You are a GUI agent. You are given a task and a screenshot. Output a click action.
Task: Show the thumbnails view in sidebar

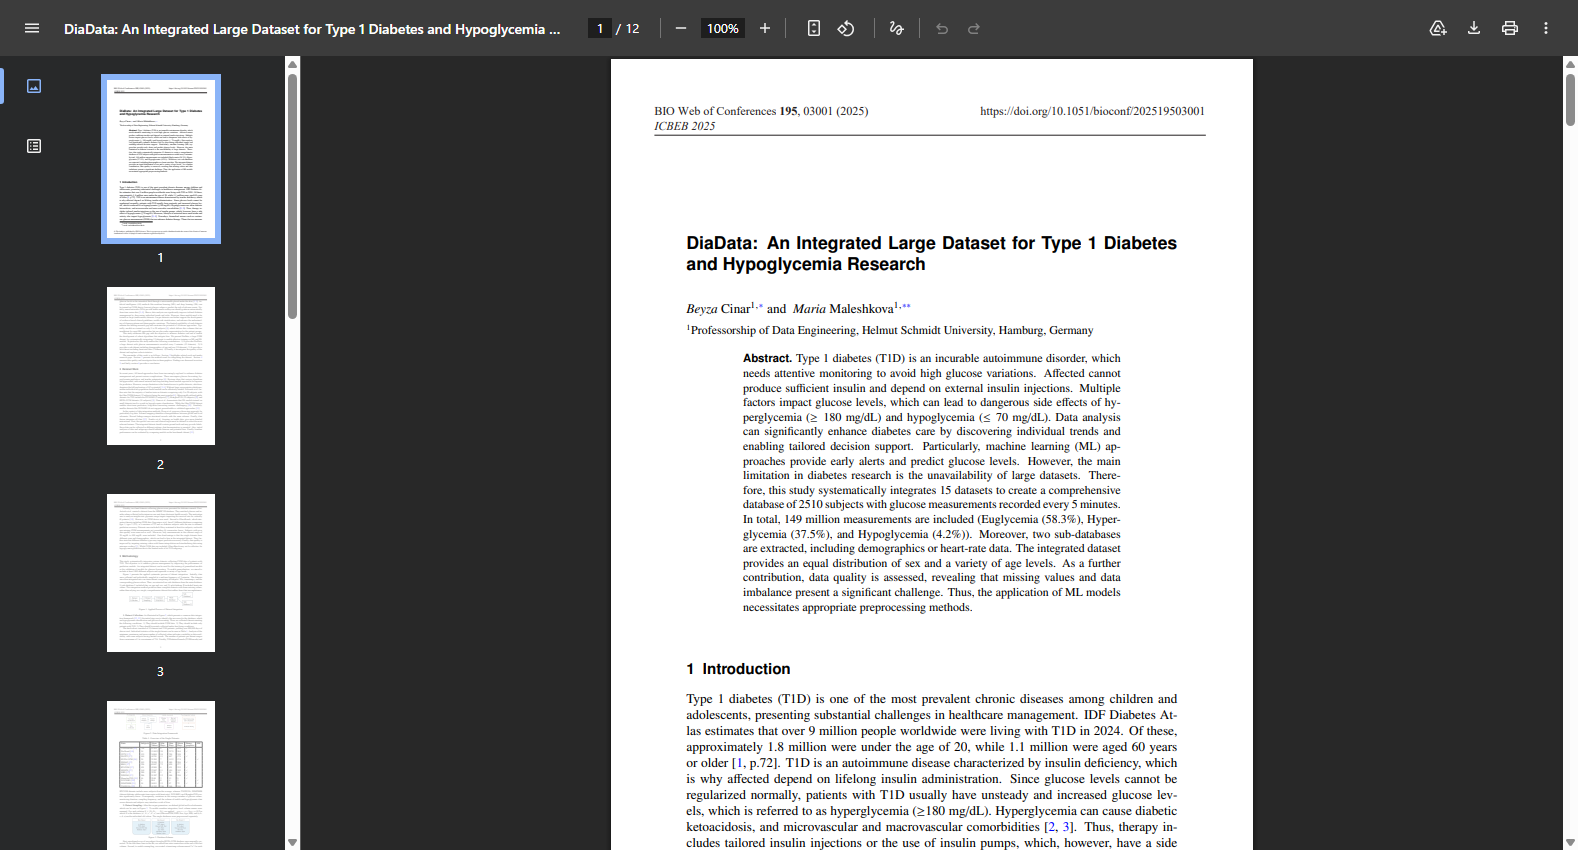pyautogui.click(x=34, y=86)
